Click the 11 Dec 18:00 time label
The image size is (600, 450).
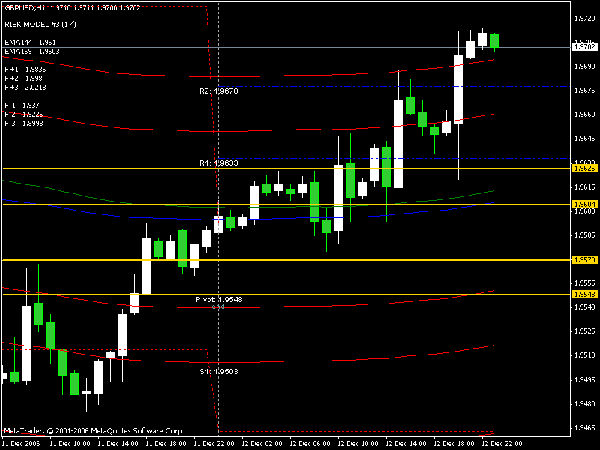point(166,443)
